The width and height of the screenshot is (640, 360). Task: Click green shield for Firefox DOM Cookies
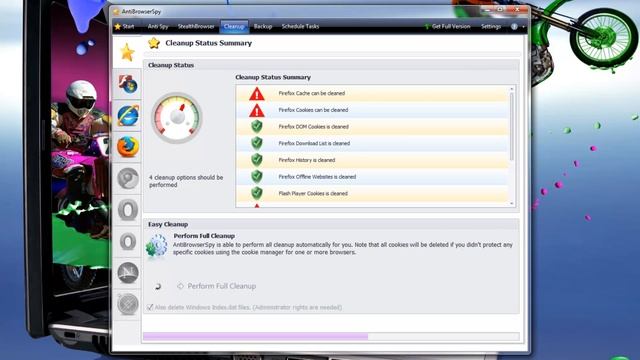tap(257, 127)
